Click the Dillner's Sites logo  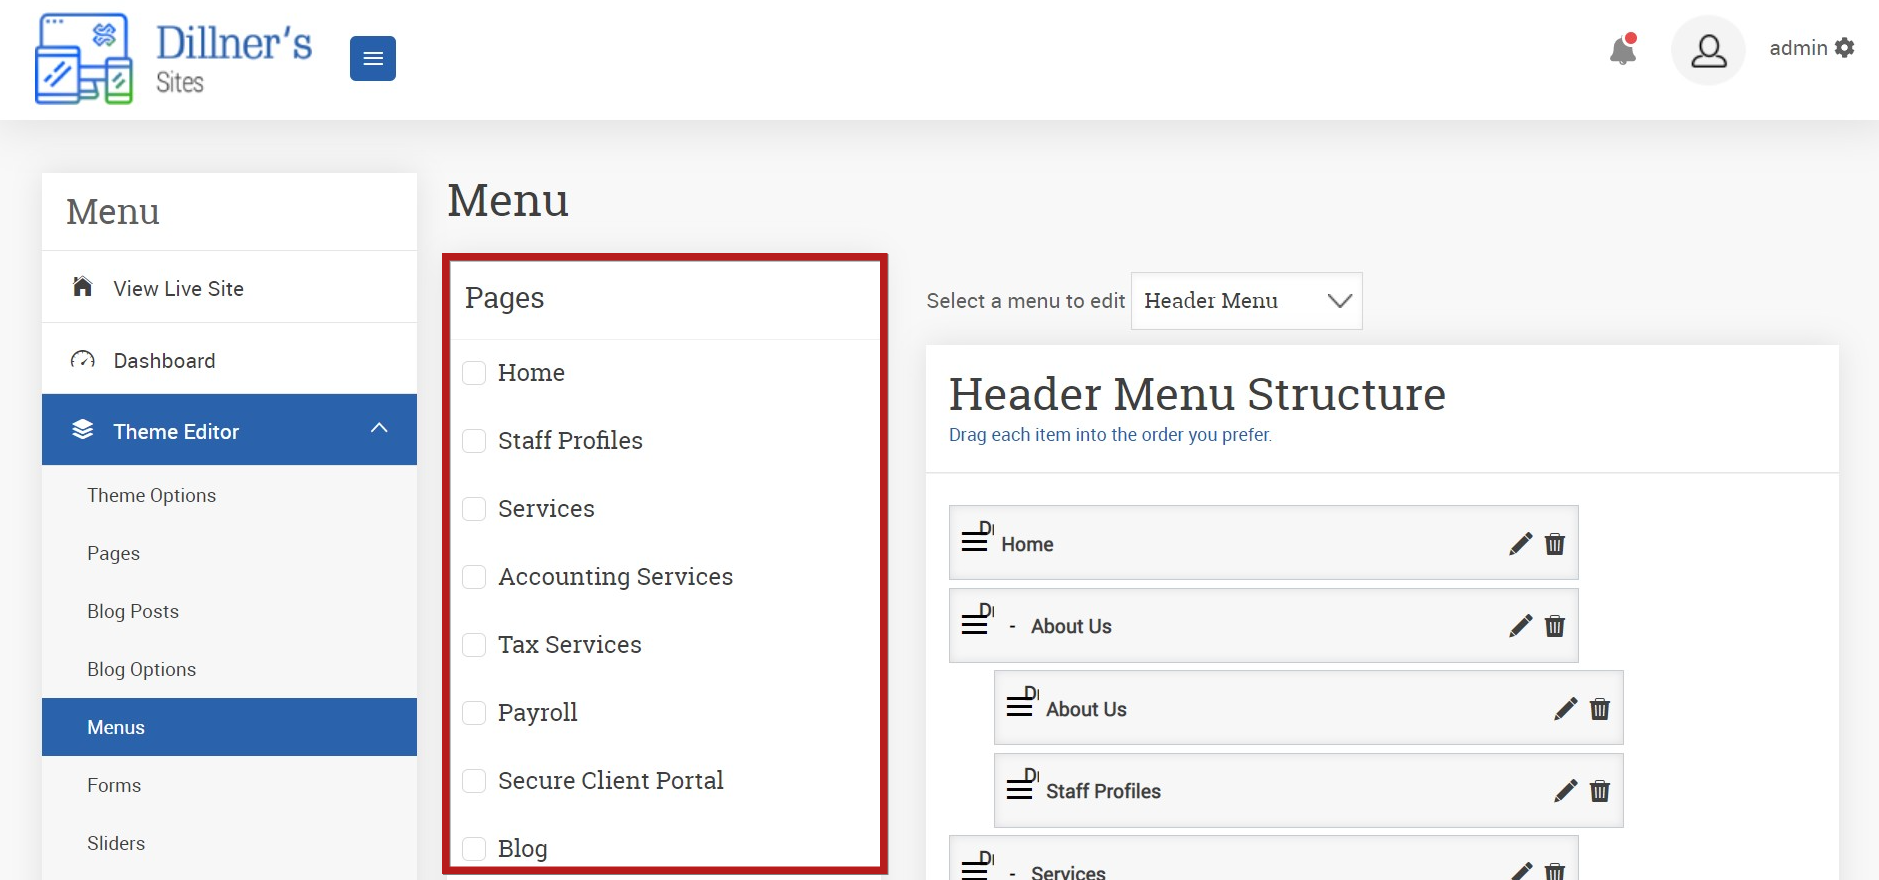point(174,59)
